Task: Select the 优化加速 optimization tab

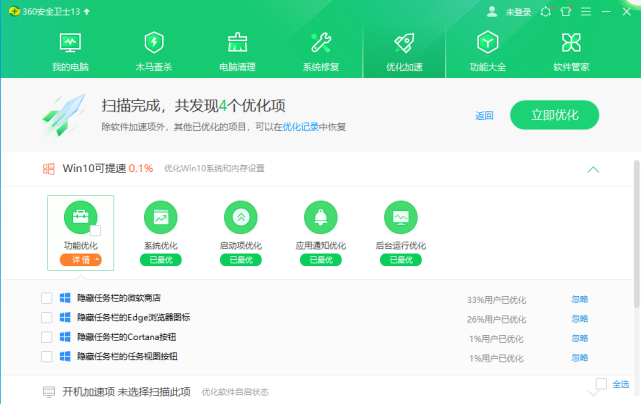Action: [x=404, y=52]
